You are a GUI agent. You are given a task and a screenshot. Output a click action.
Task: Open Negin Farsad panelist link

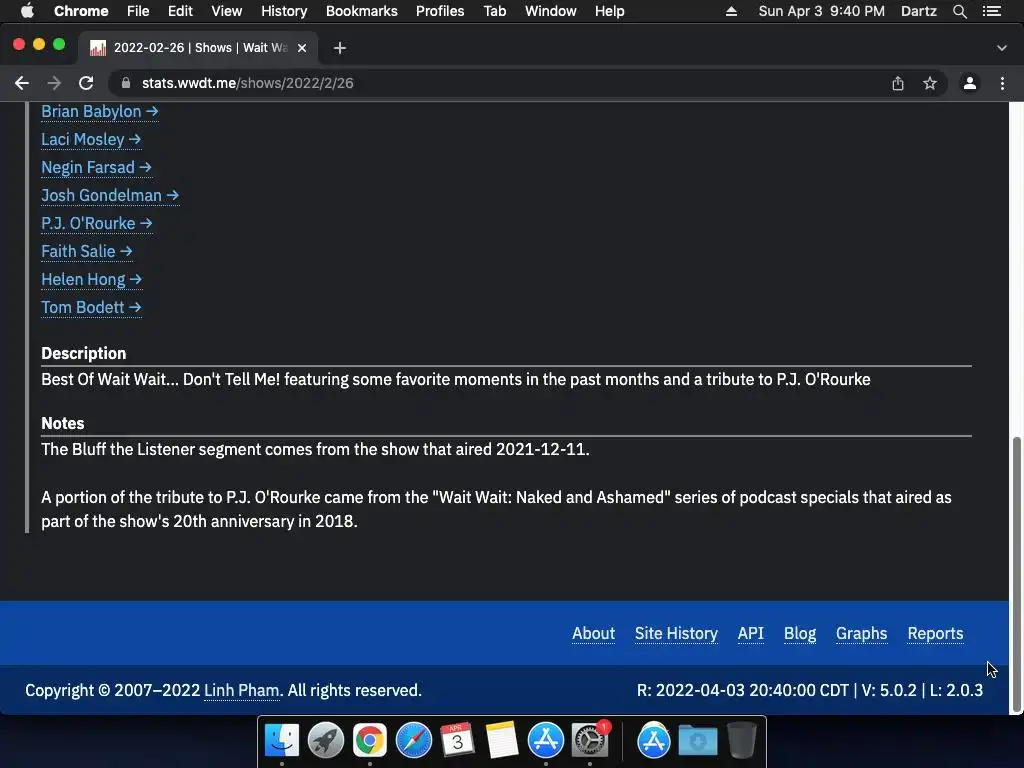[x=97, y=168]
